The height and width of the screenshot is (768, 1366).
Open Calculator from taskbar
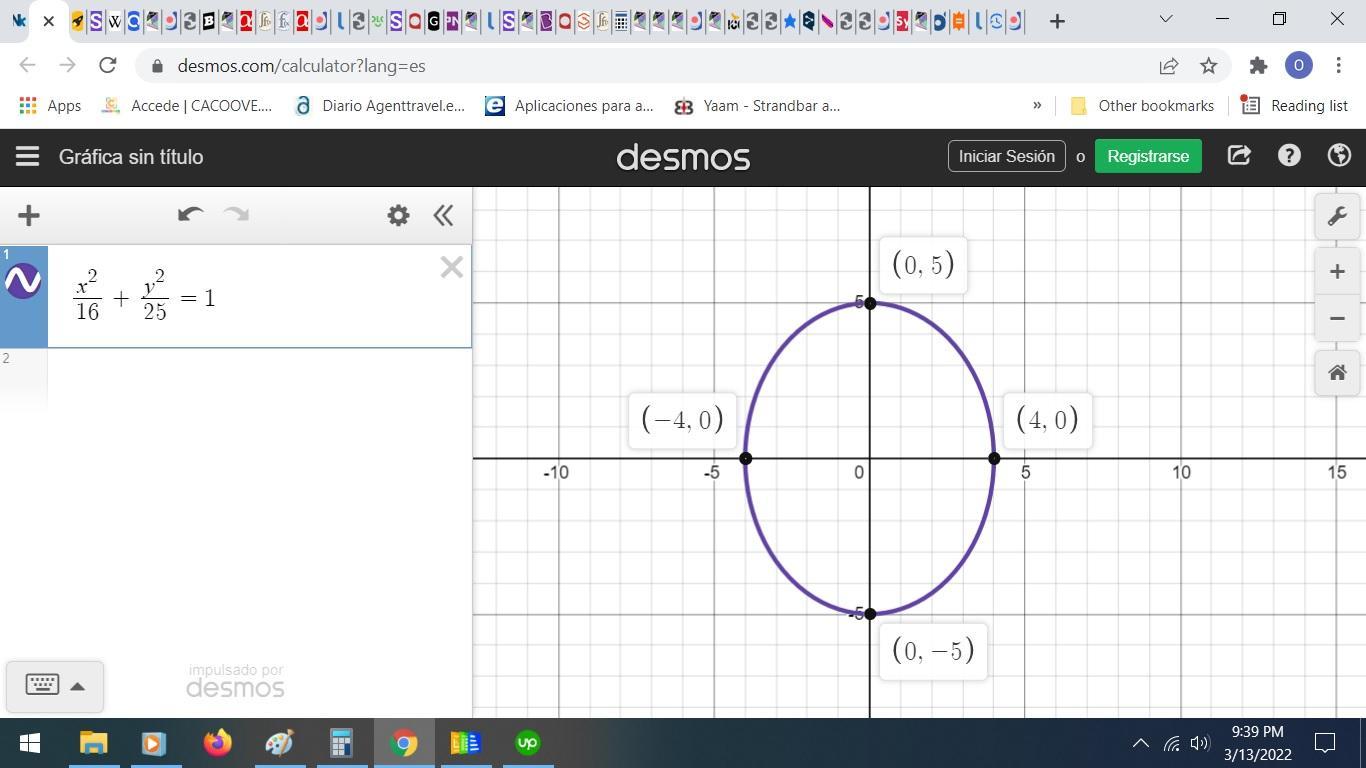341,743
